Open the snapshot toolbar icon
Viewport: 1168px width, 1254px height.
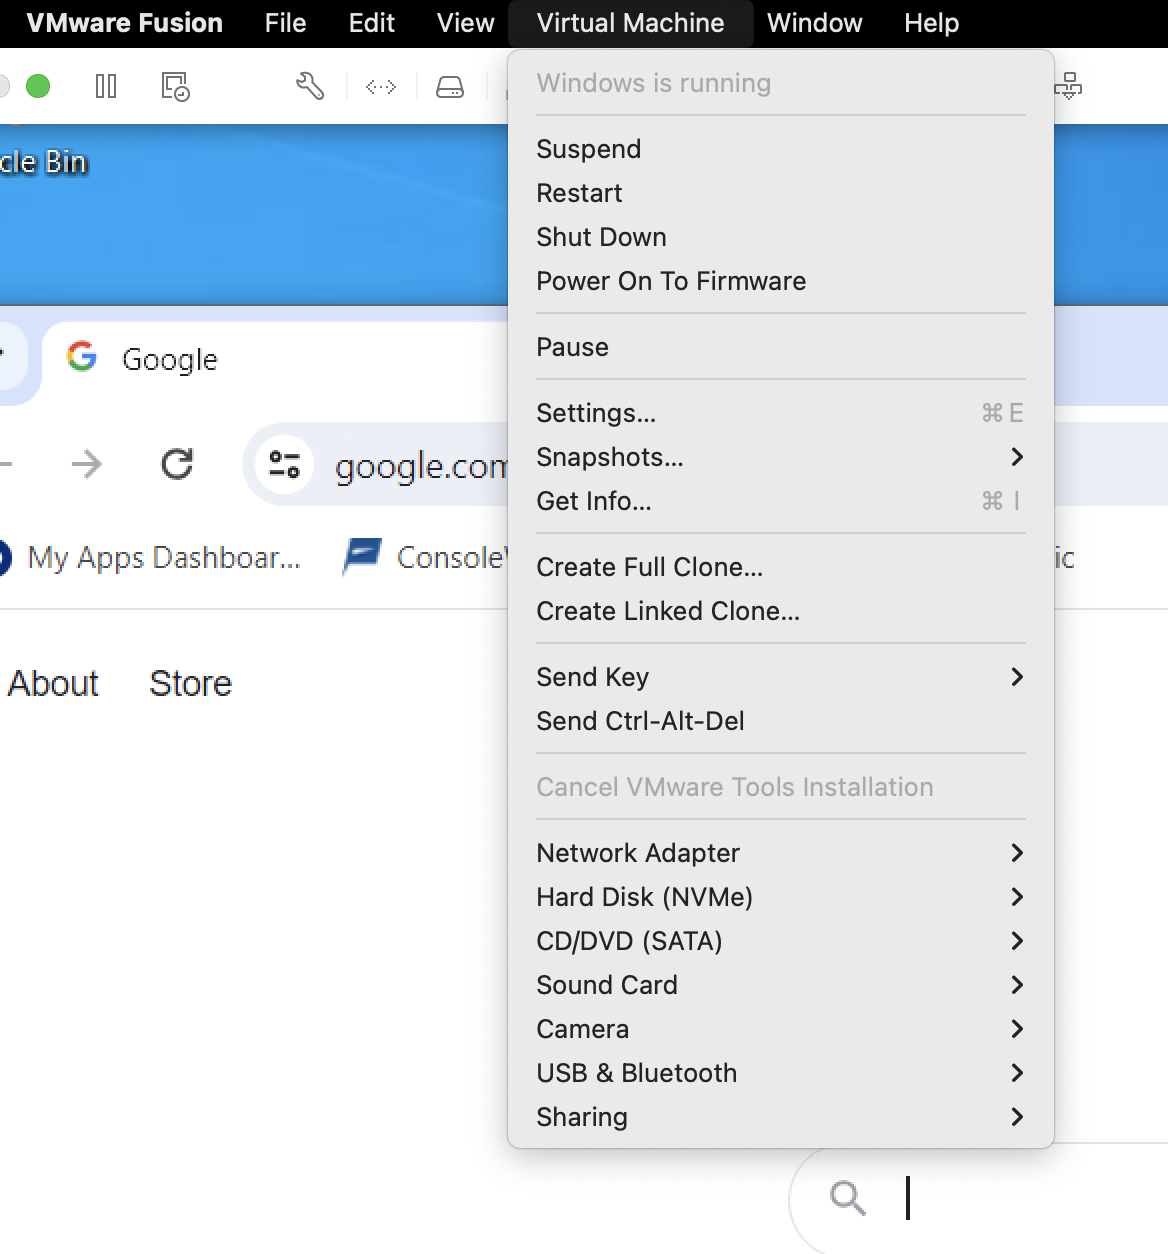(x=176, y=87)
